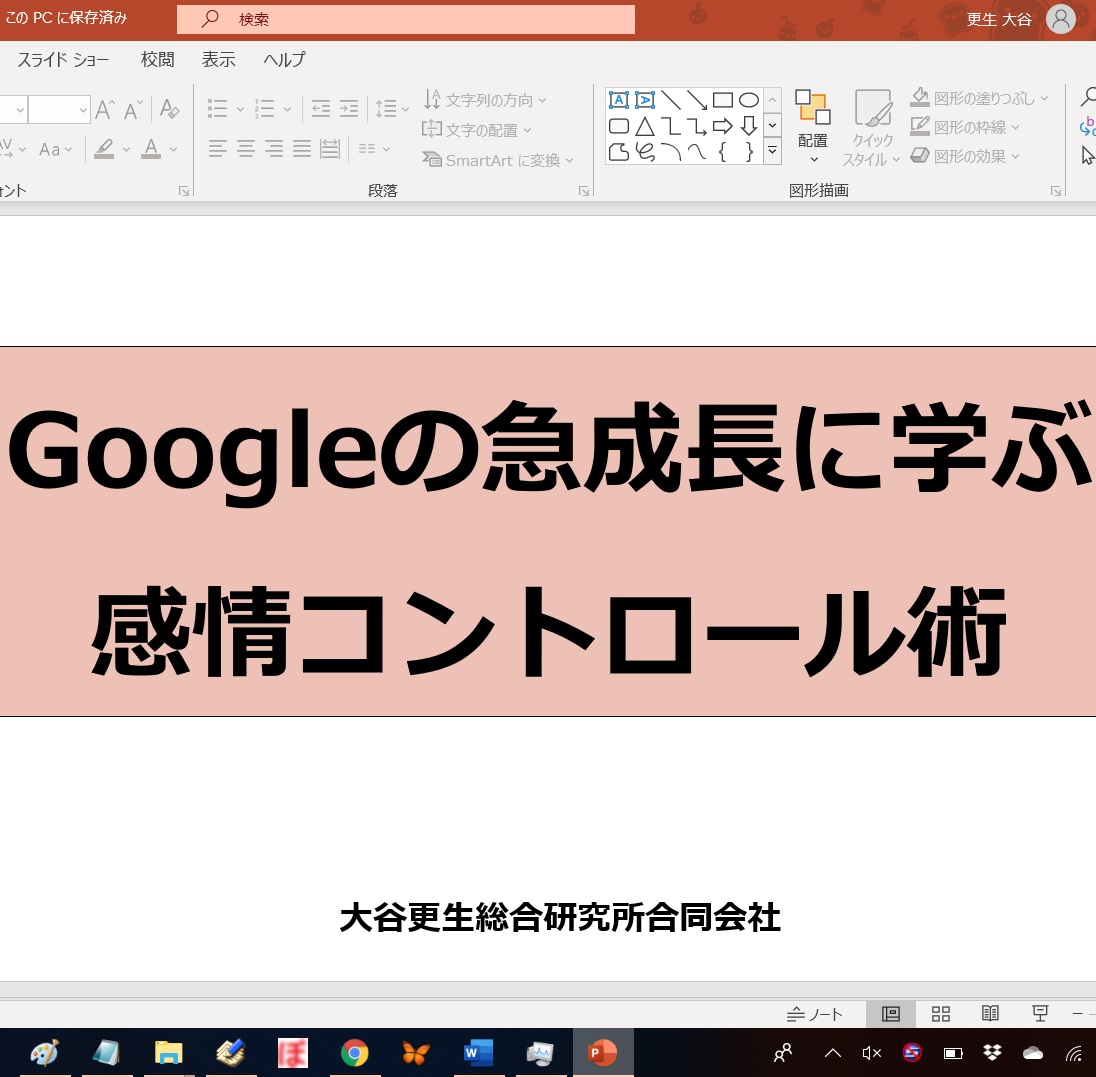This screenshot has height=1077, width=1096.
Task: Open the highlight color dropdown arrow
Action: tap(127, 149)
